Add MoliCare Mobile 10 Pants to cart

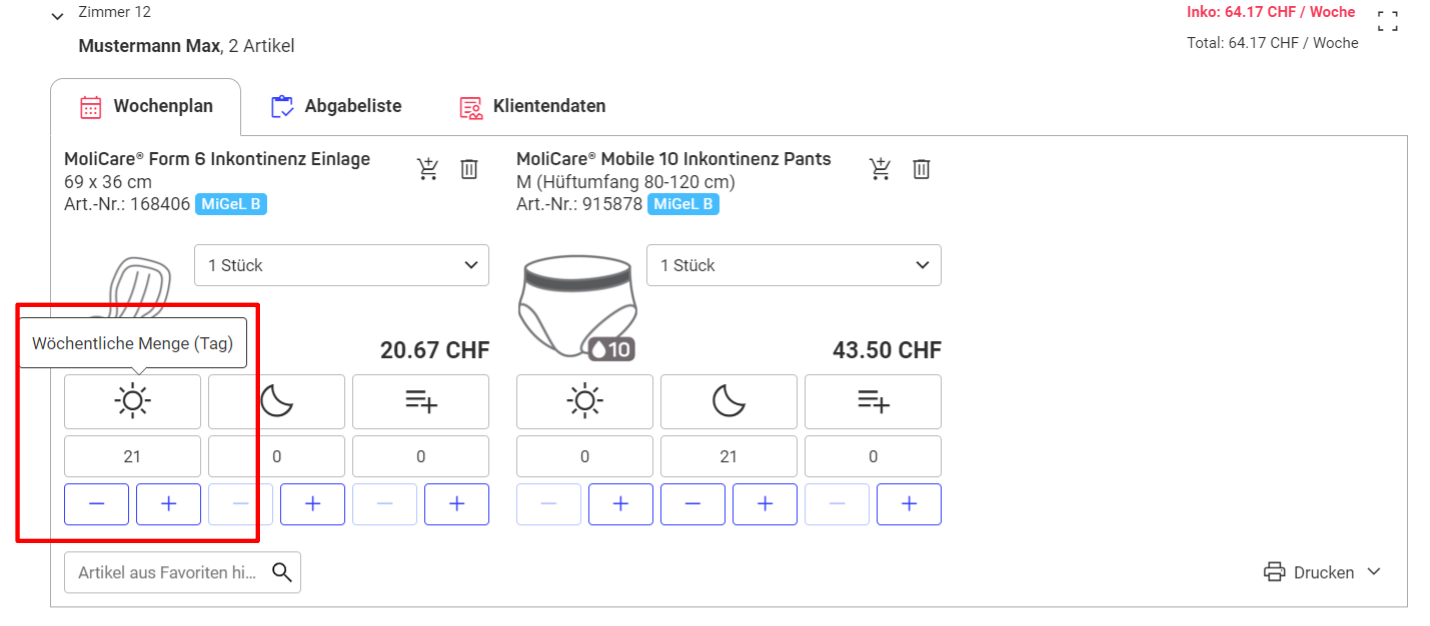(880, 169)
